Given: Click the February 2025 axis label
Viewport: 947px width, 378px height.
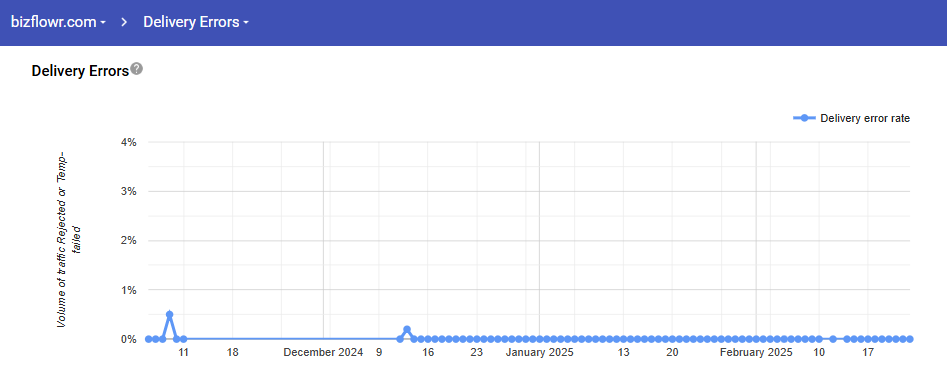Looking at the screenshot, I should (x=756, y=353).
